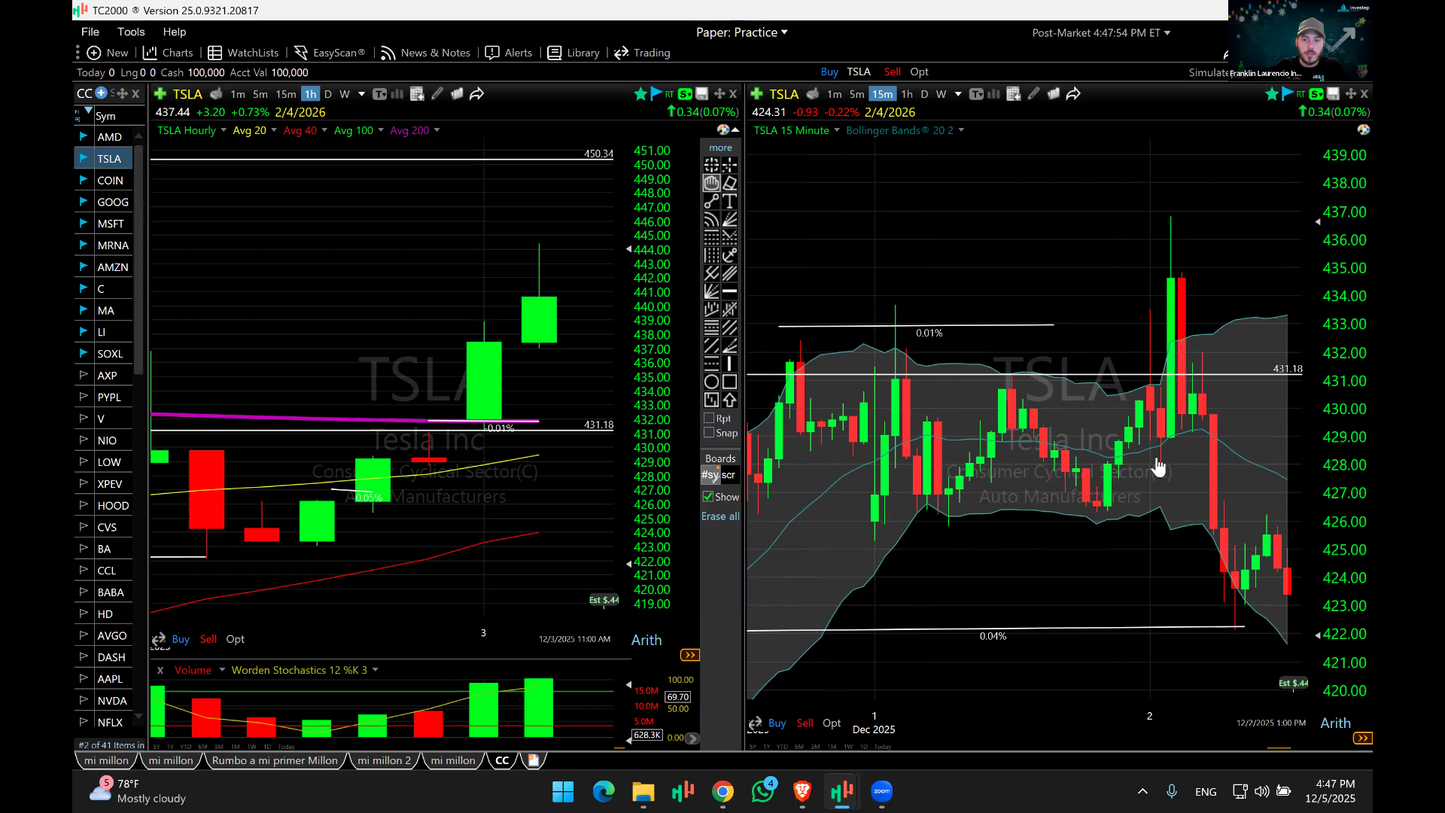Select the Rectangle drawing tool
The width and height of the screenshot is (1445, 813).
[731, 381]
